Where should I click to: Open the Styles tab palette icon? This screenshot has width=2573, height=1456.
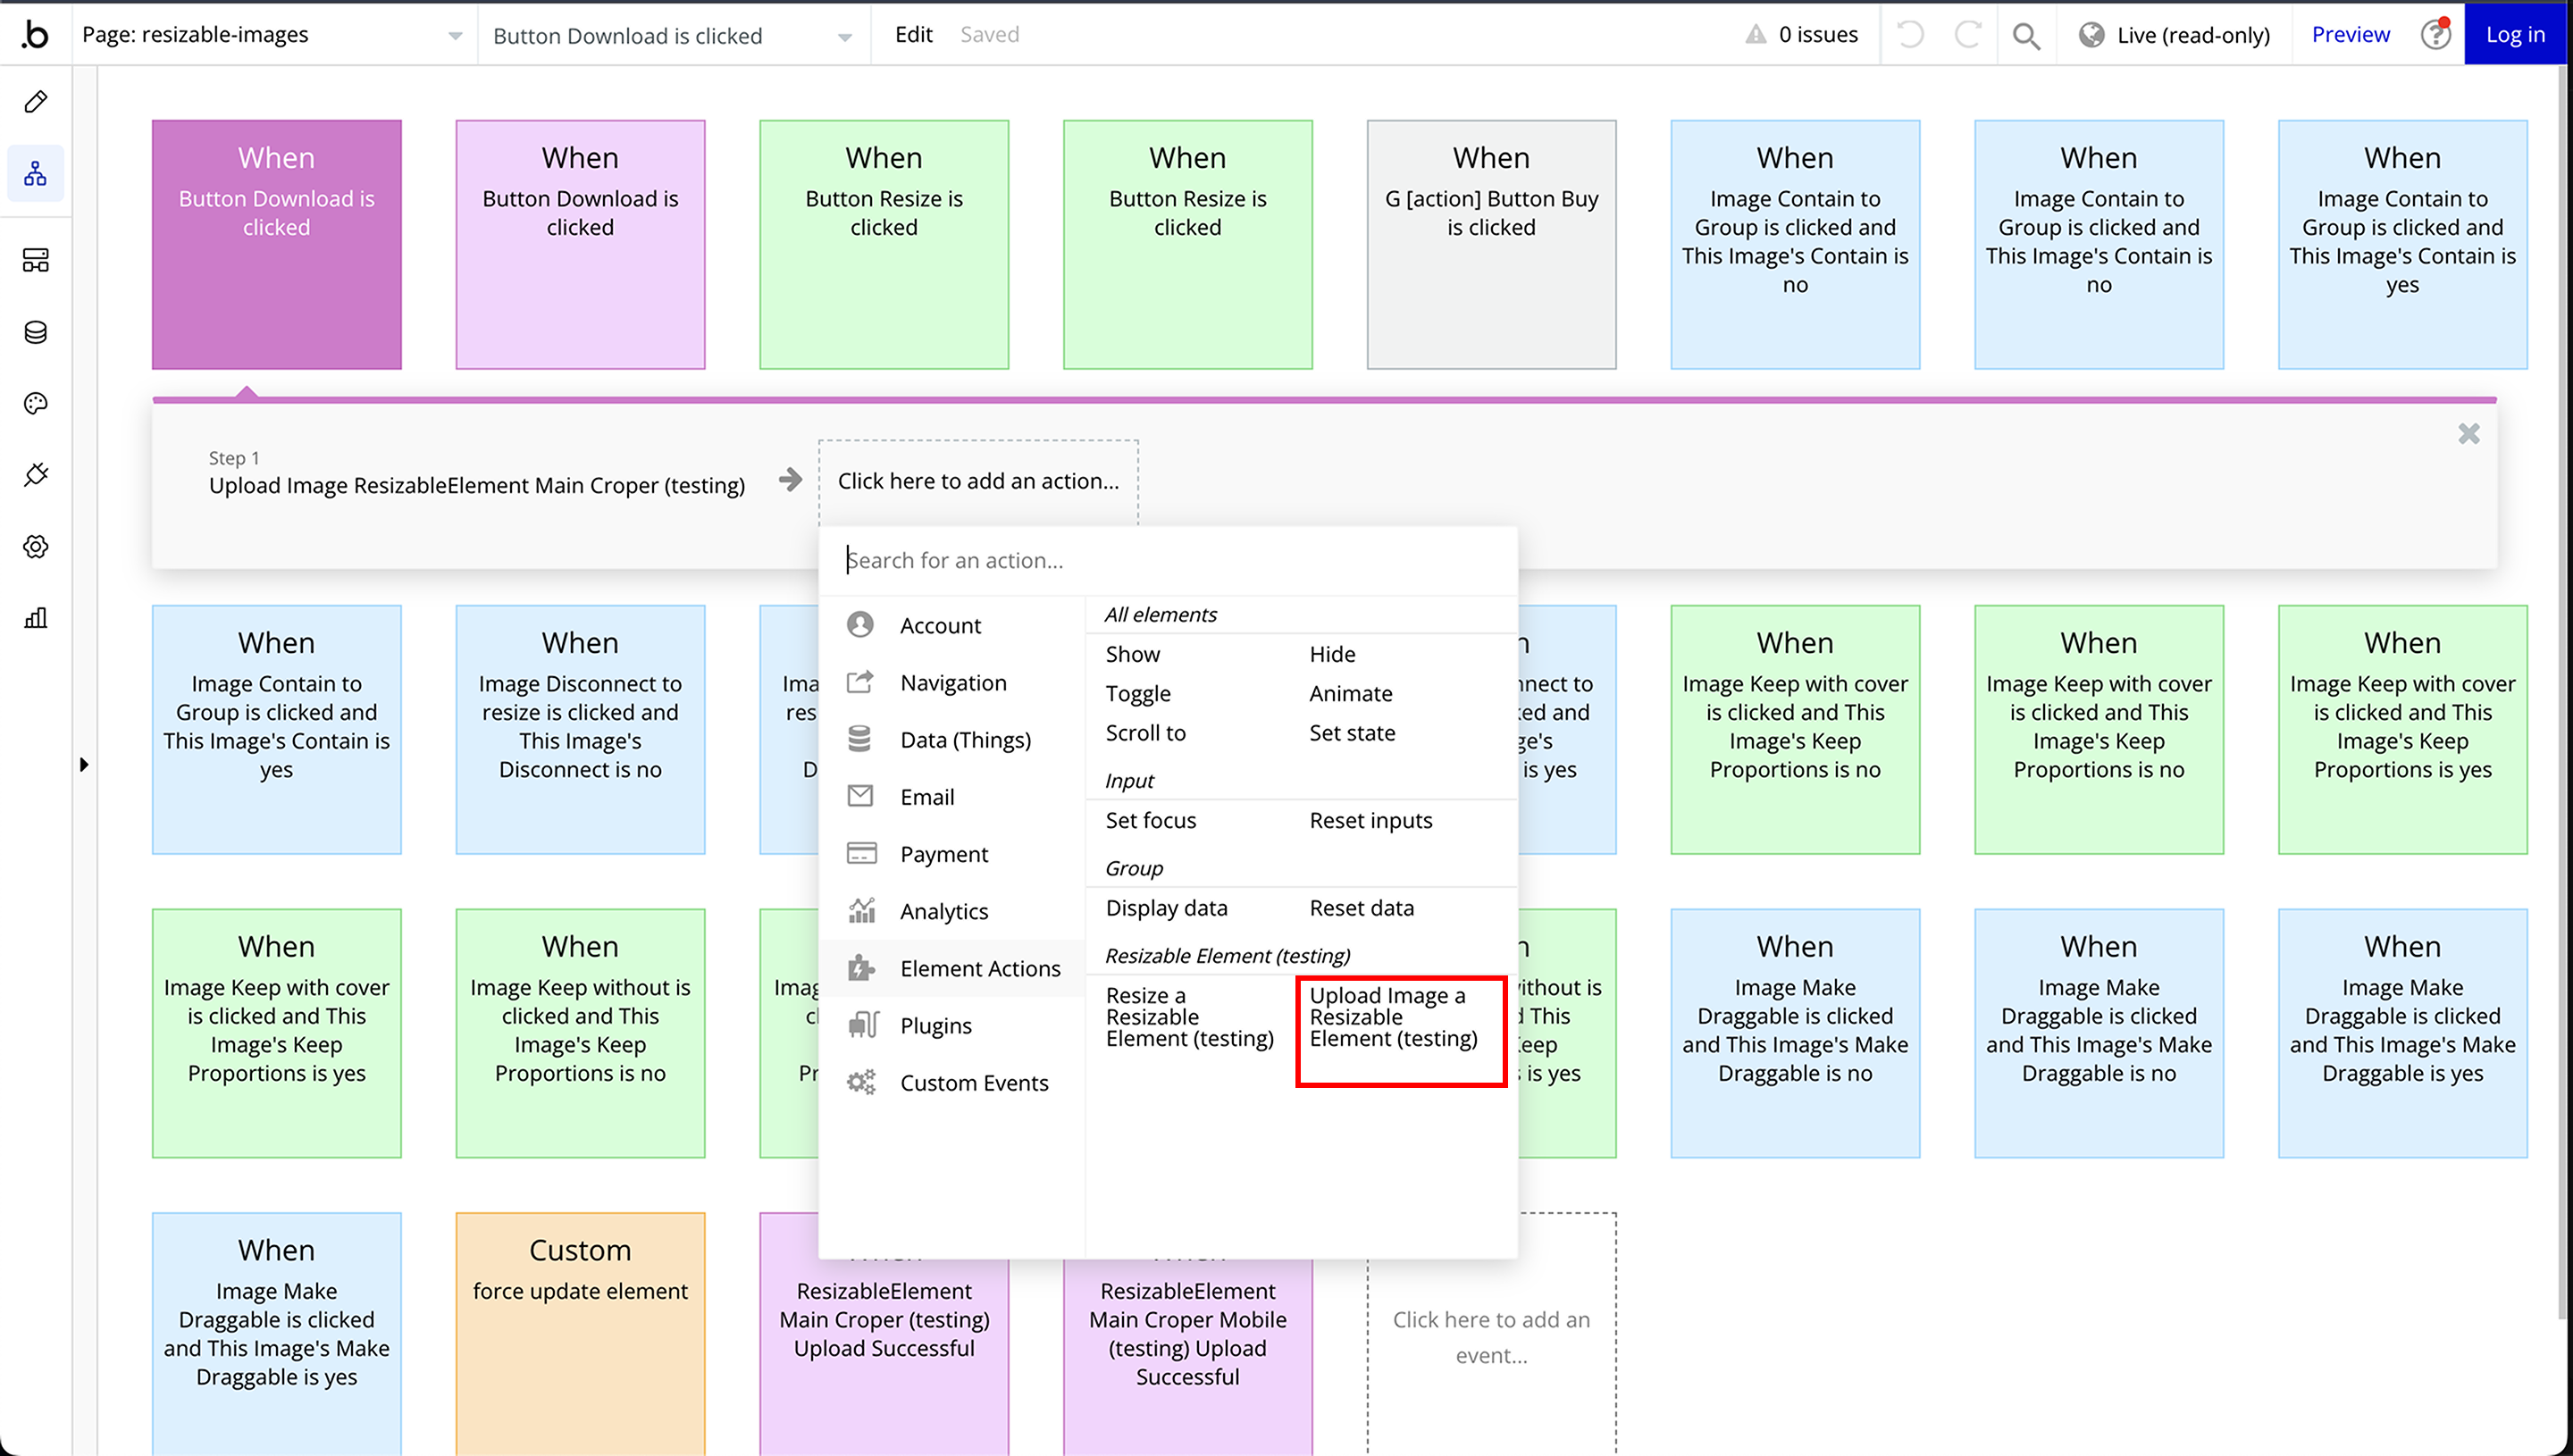pyautogui.click(x=36, y=404)
